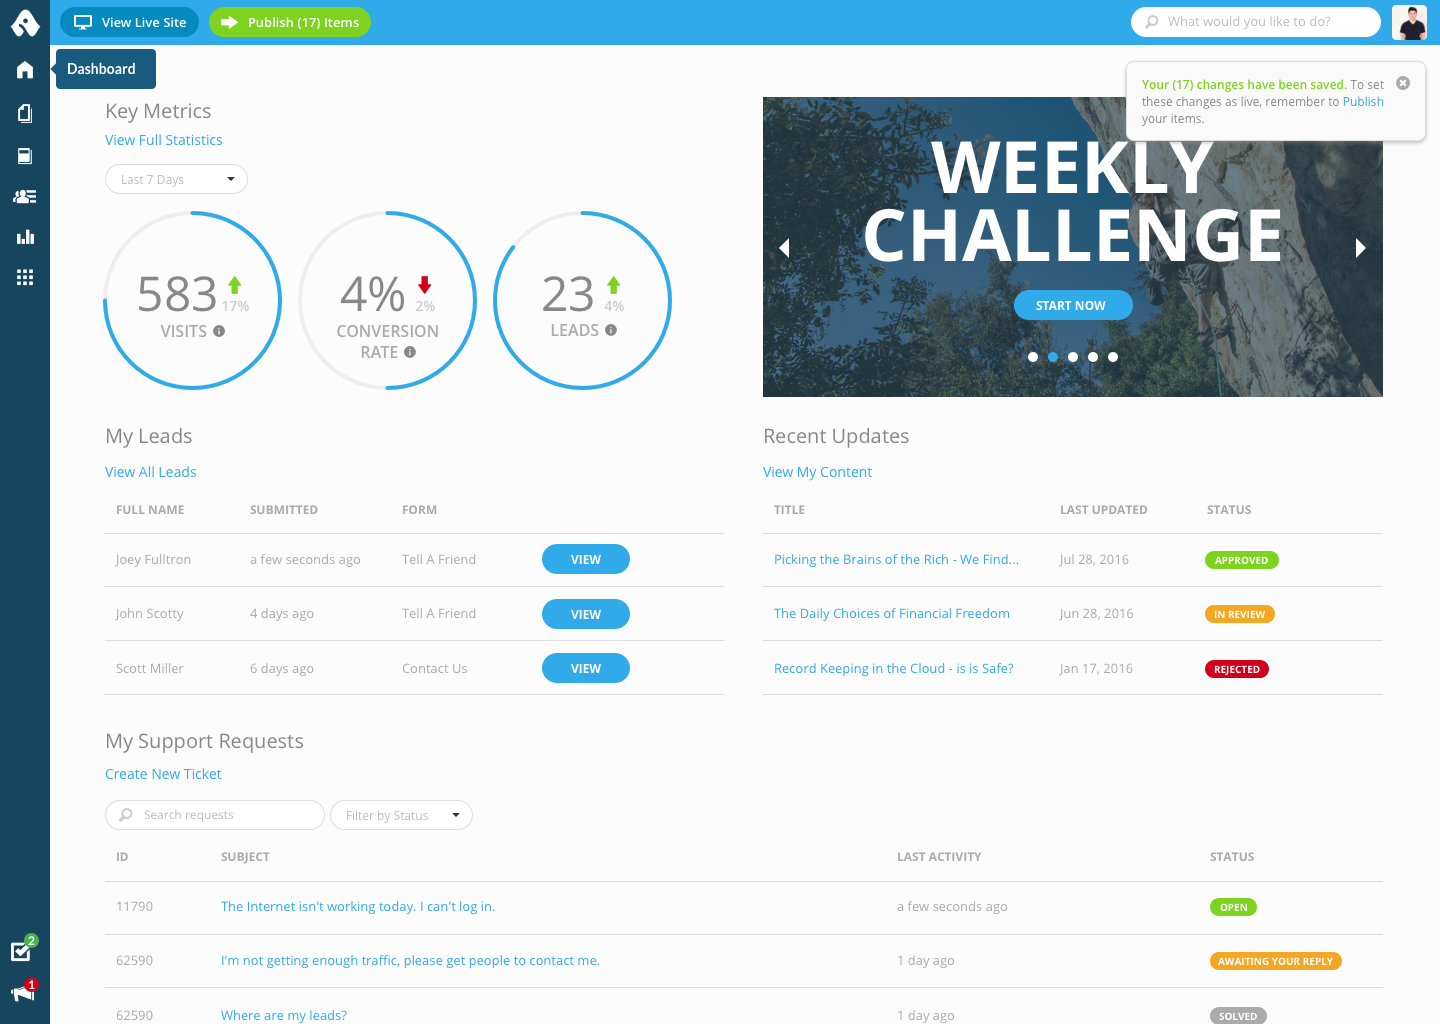Focus the Search requests field
The width and height of the screenshot is (1440, 1024).
[215, 815]
